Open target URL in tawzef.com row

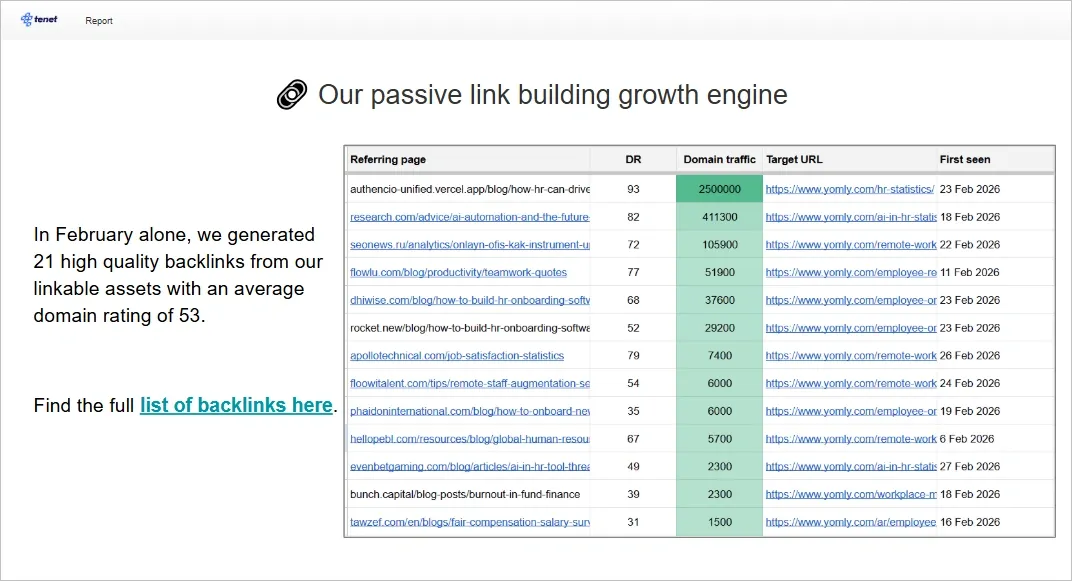click(x=851, y=522)
